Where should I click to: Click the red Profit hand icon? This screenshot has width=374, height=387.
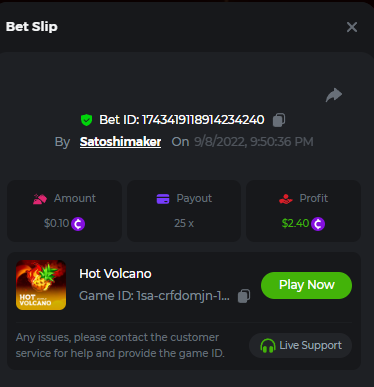pyautogui.click(x=286, y=199)
